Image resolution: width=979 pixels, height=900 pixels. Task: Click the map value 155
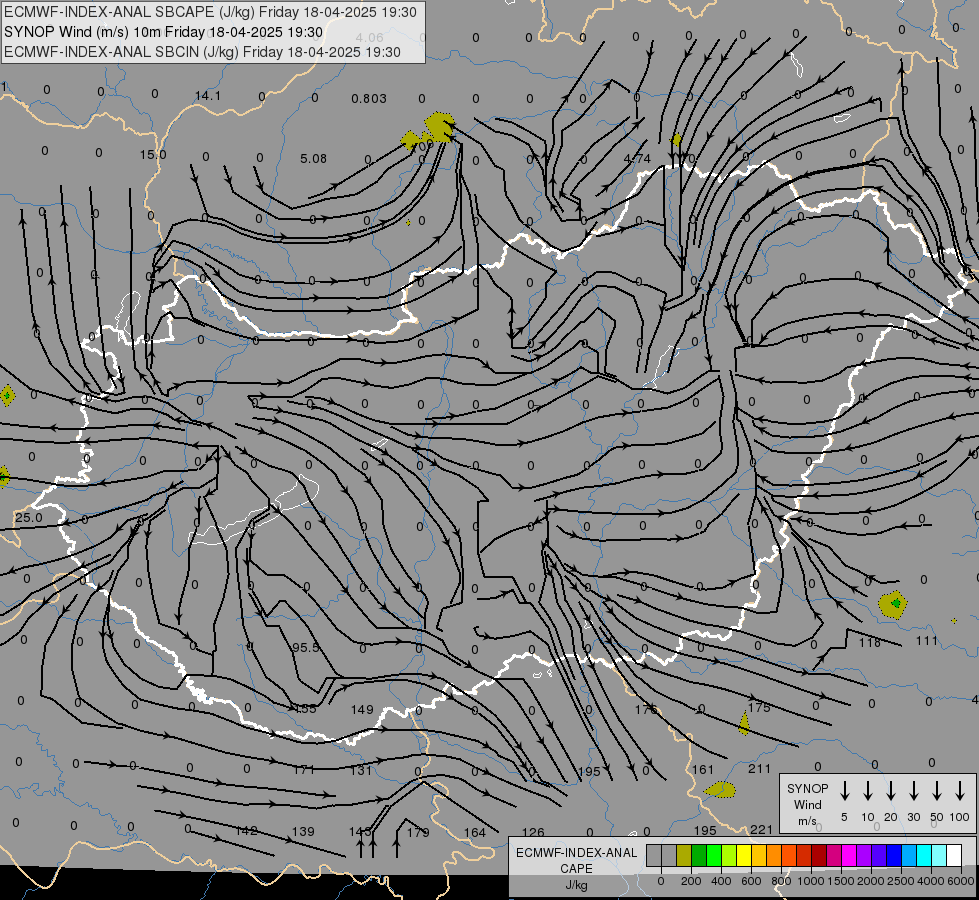[305, 709]
